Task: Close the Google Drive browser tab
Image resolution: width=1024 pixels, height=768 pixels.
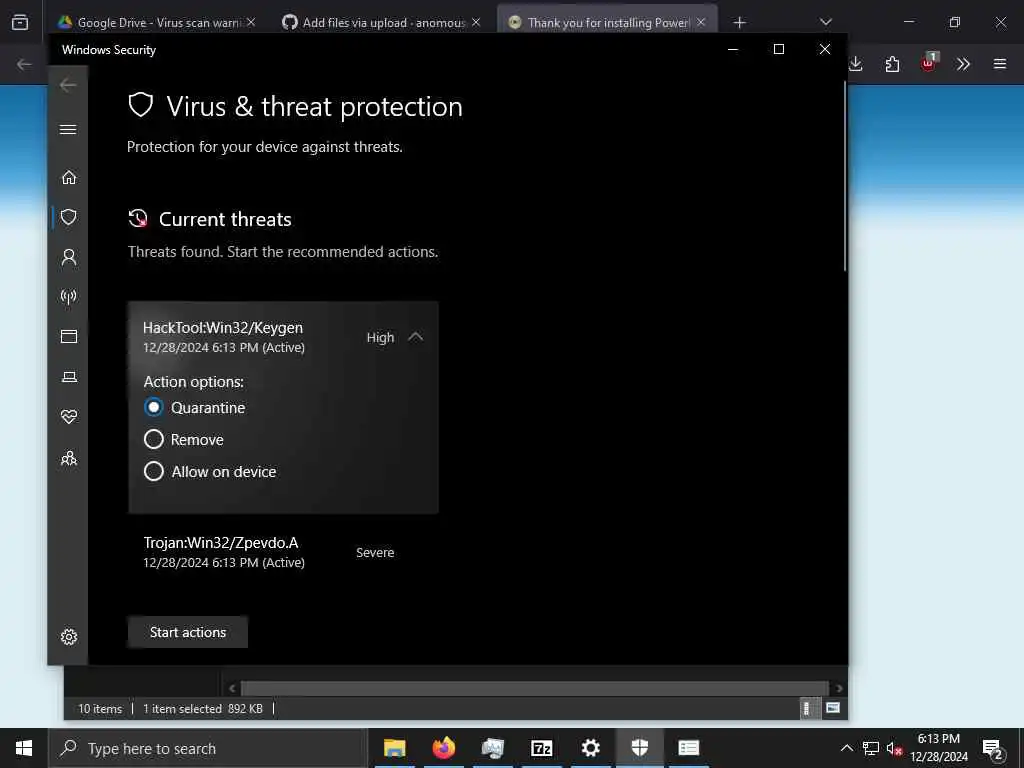Action: tap(251, 22)
